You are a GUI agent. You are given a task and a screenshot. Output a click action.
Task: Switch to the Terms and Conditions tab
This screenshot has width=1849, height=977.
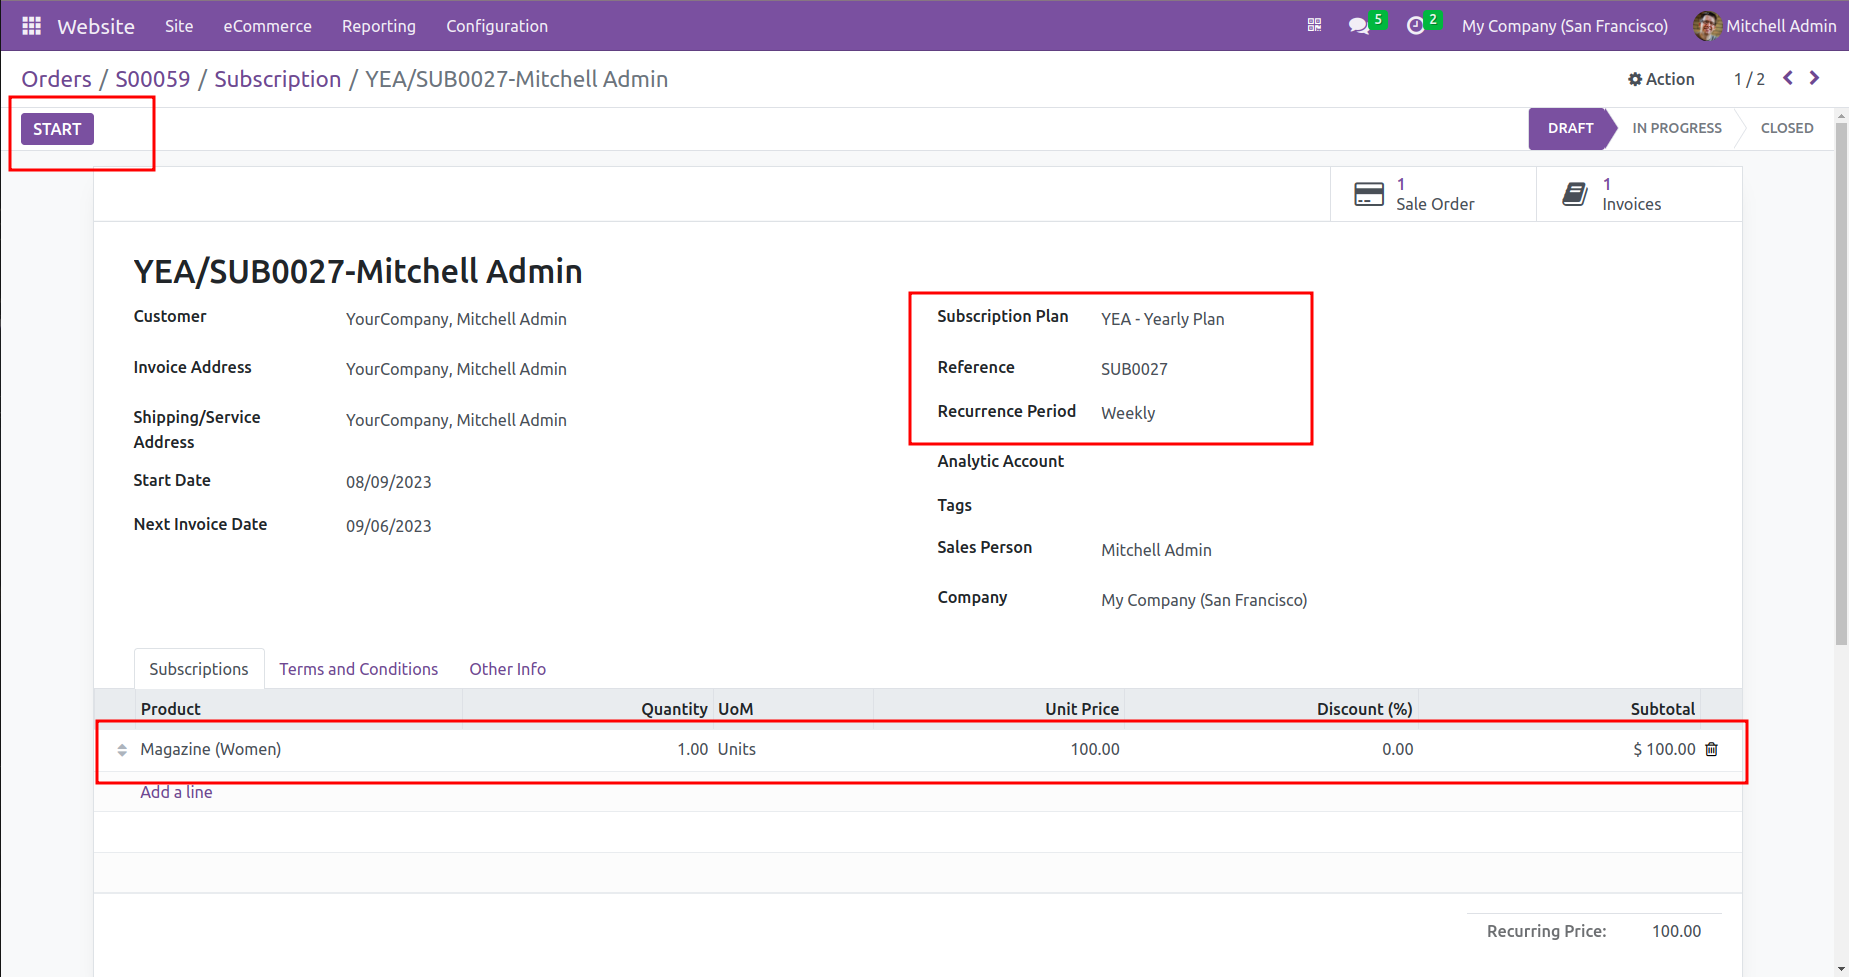click(358, 669)
